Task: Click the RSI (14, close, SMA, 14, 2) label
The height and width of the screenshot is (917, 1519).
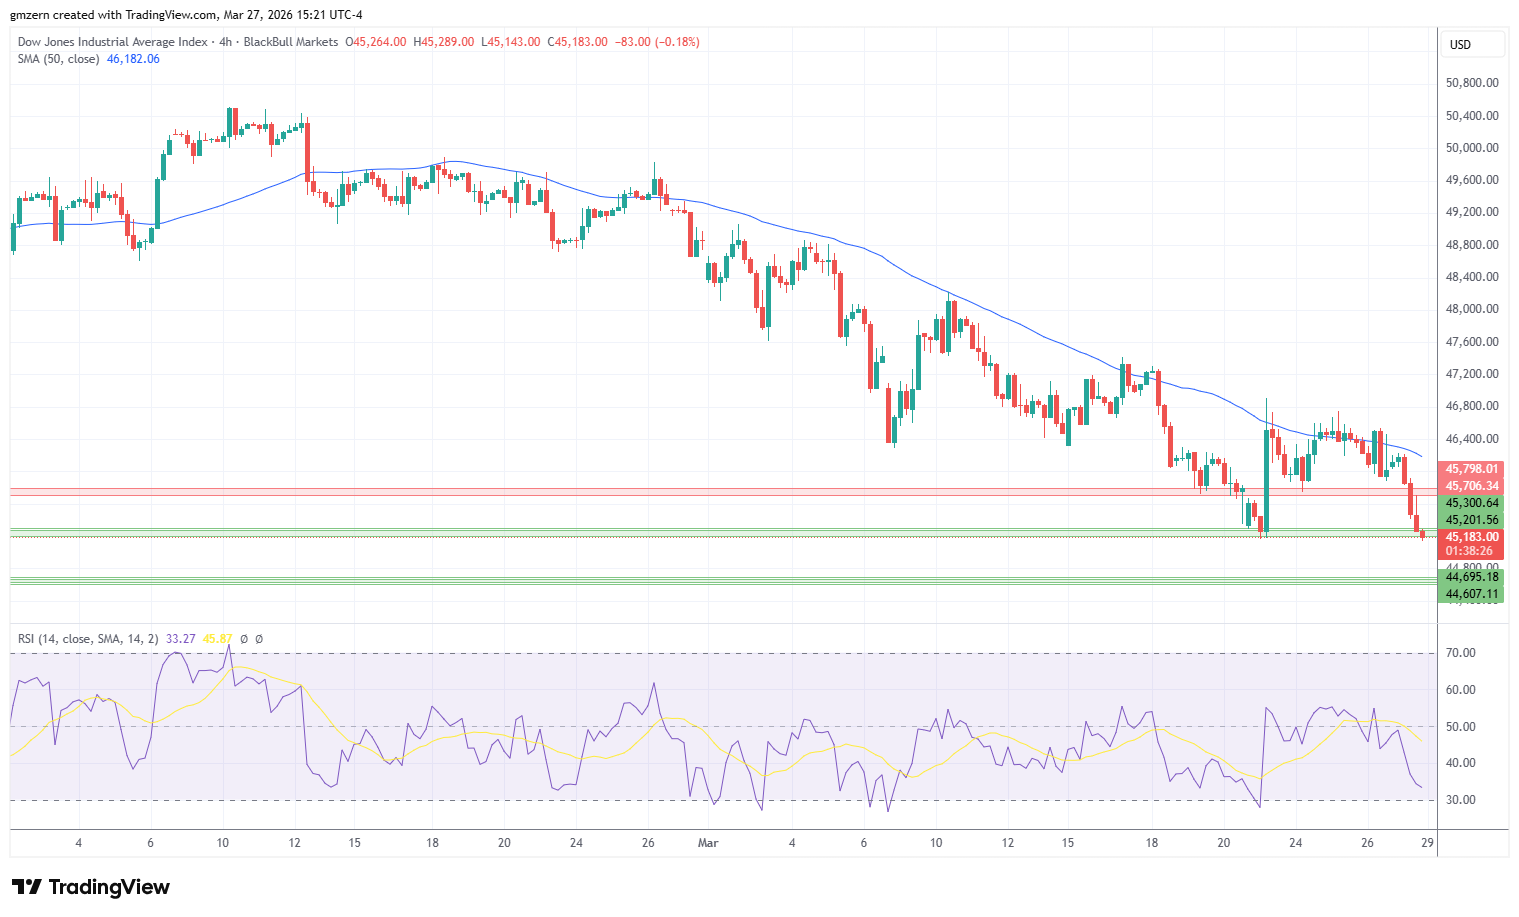Action: pyautogui.click(x=88, y=639)
